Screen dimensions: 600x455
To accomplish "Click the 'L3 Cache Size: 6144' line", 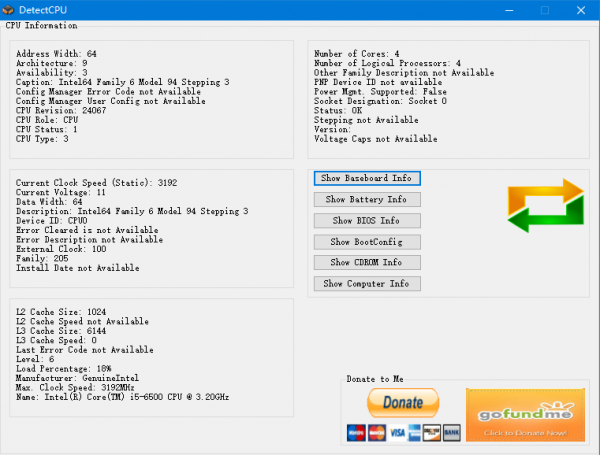I will tap(61, 331).
